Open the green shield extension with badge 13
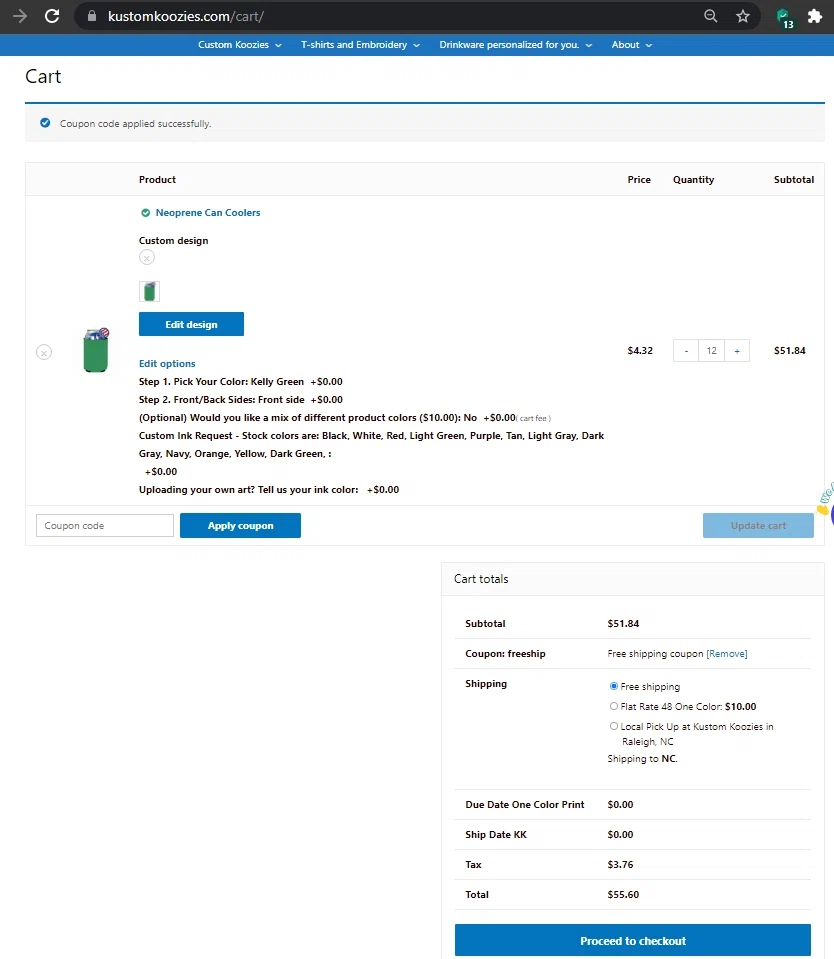Screen dimensions: 834x959 point(784,17)
